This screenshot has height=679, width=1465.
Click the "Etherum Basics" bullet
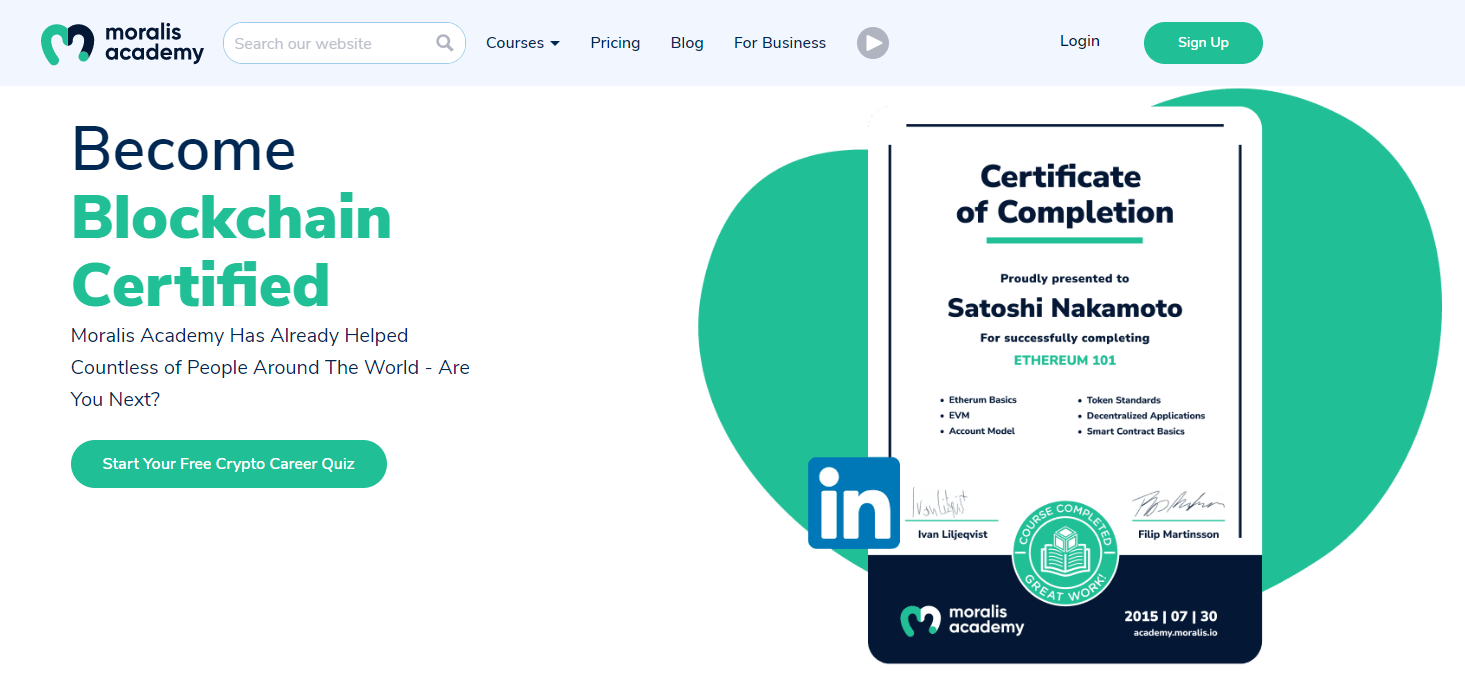[x=982, y=400]
